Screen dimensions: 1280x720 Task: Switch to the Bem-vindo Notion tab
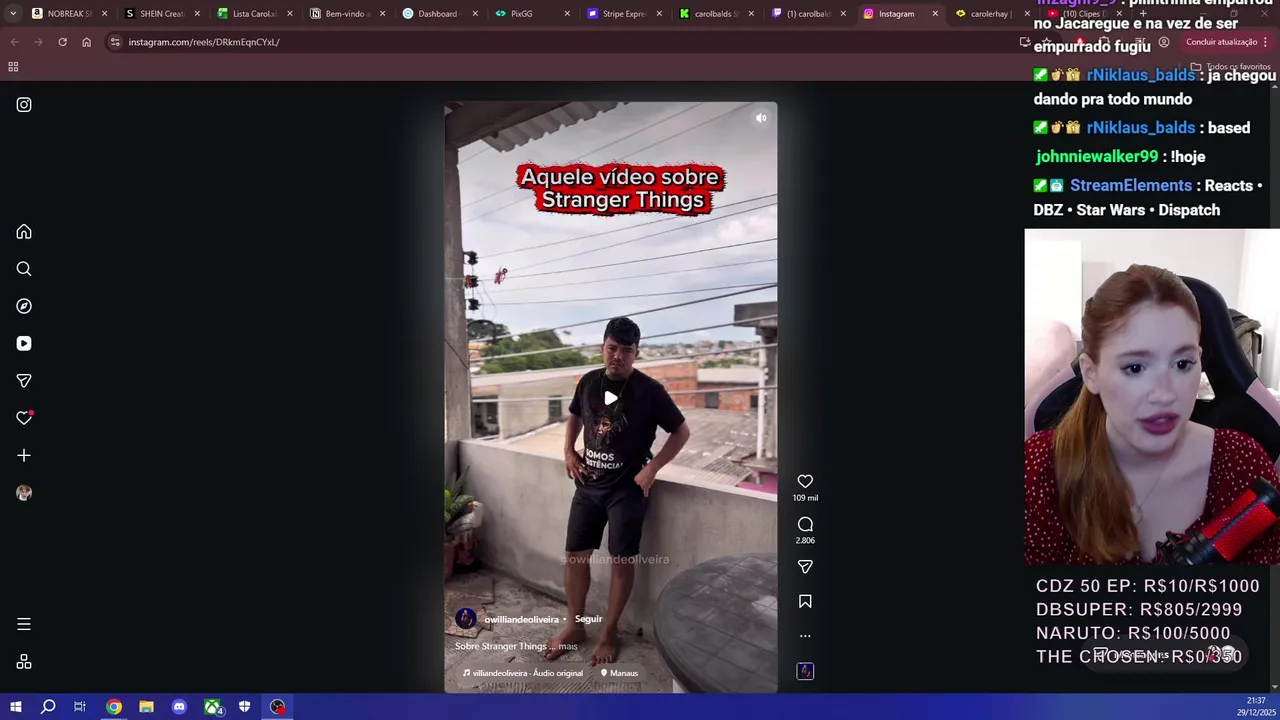pyautogui.click(x=345, y=14)
